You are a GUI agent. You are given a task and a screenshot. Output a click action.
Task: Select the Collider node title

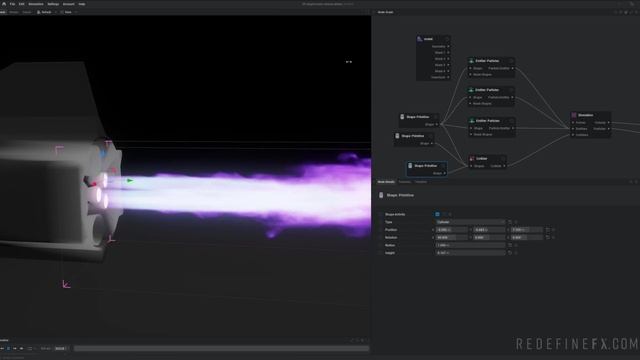(x=482, y=158)
